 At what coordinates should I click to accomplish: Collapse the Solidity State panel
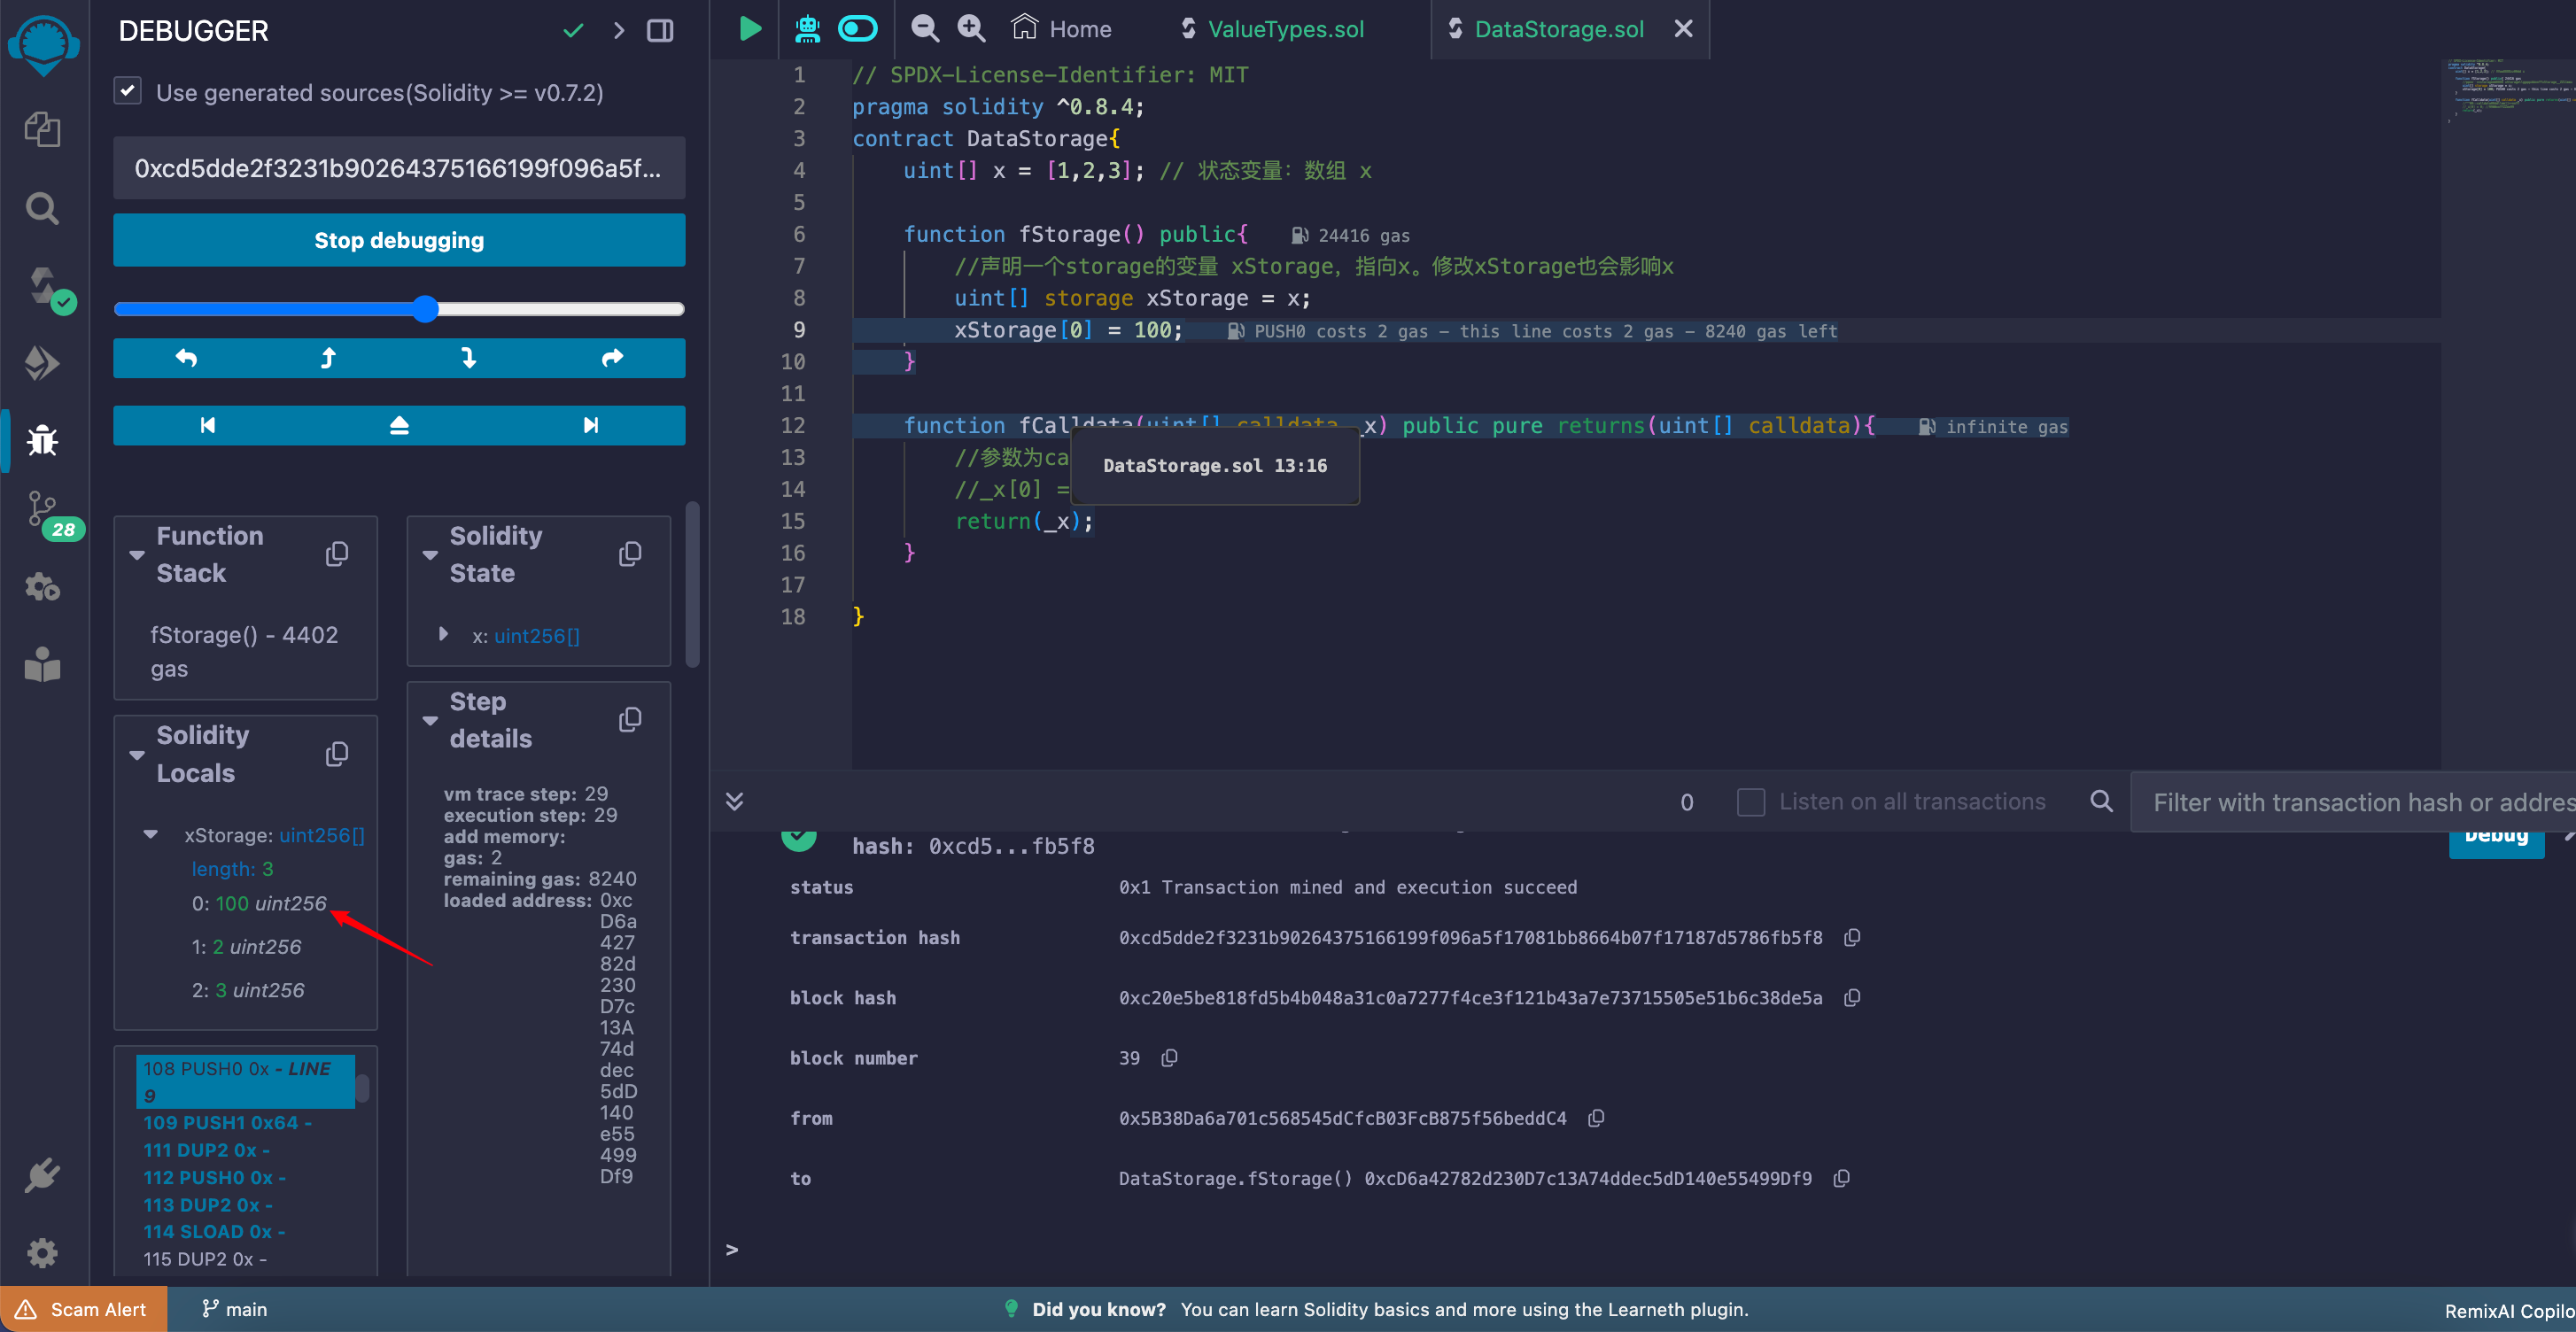pos(430,555)
